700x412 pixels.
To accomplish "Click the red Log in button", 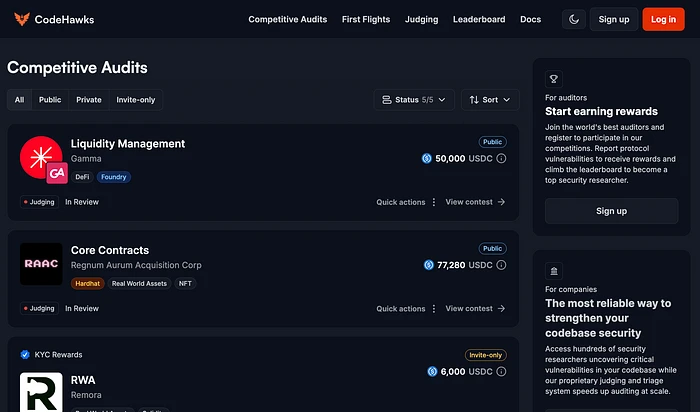I will pyautogui.click(x=663, y=19).
